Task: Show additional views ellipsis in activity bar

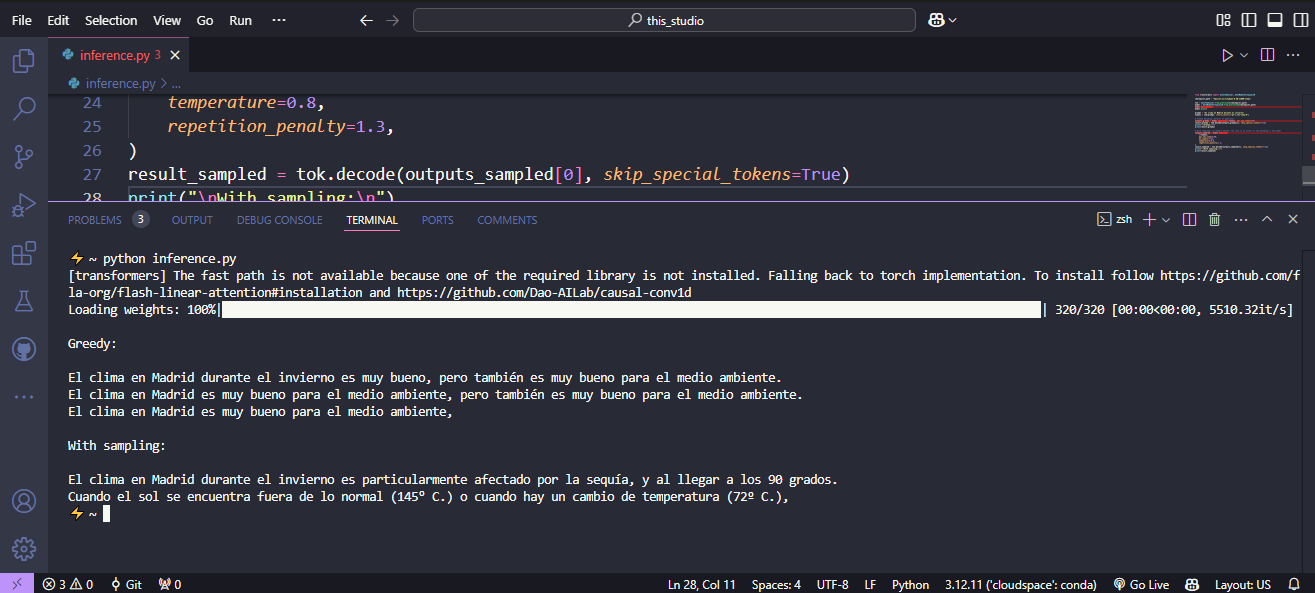Action: pos(24,397)
